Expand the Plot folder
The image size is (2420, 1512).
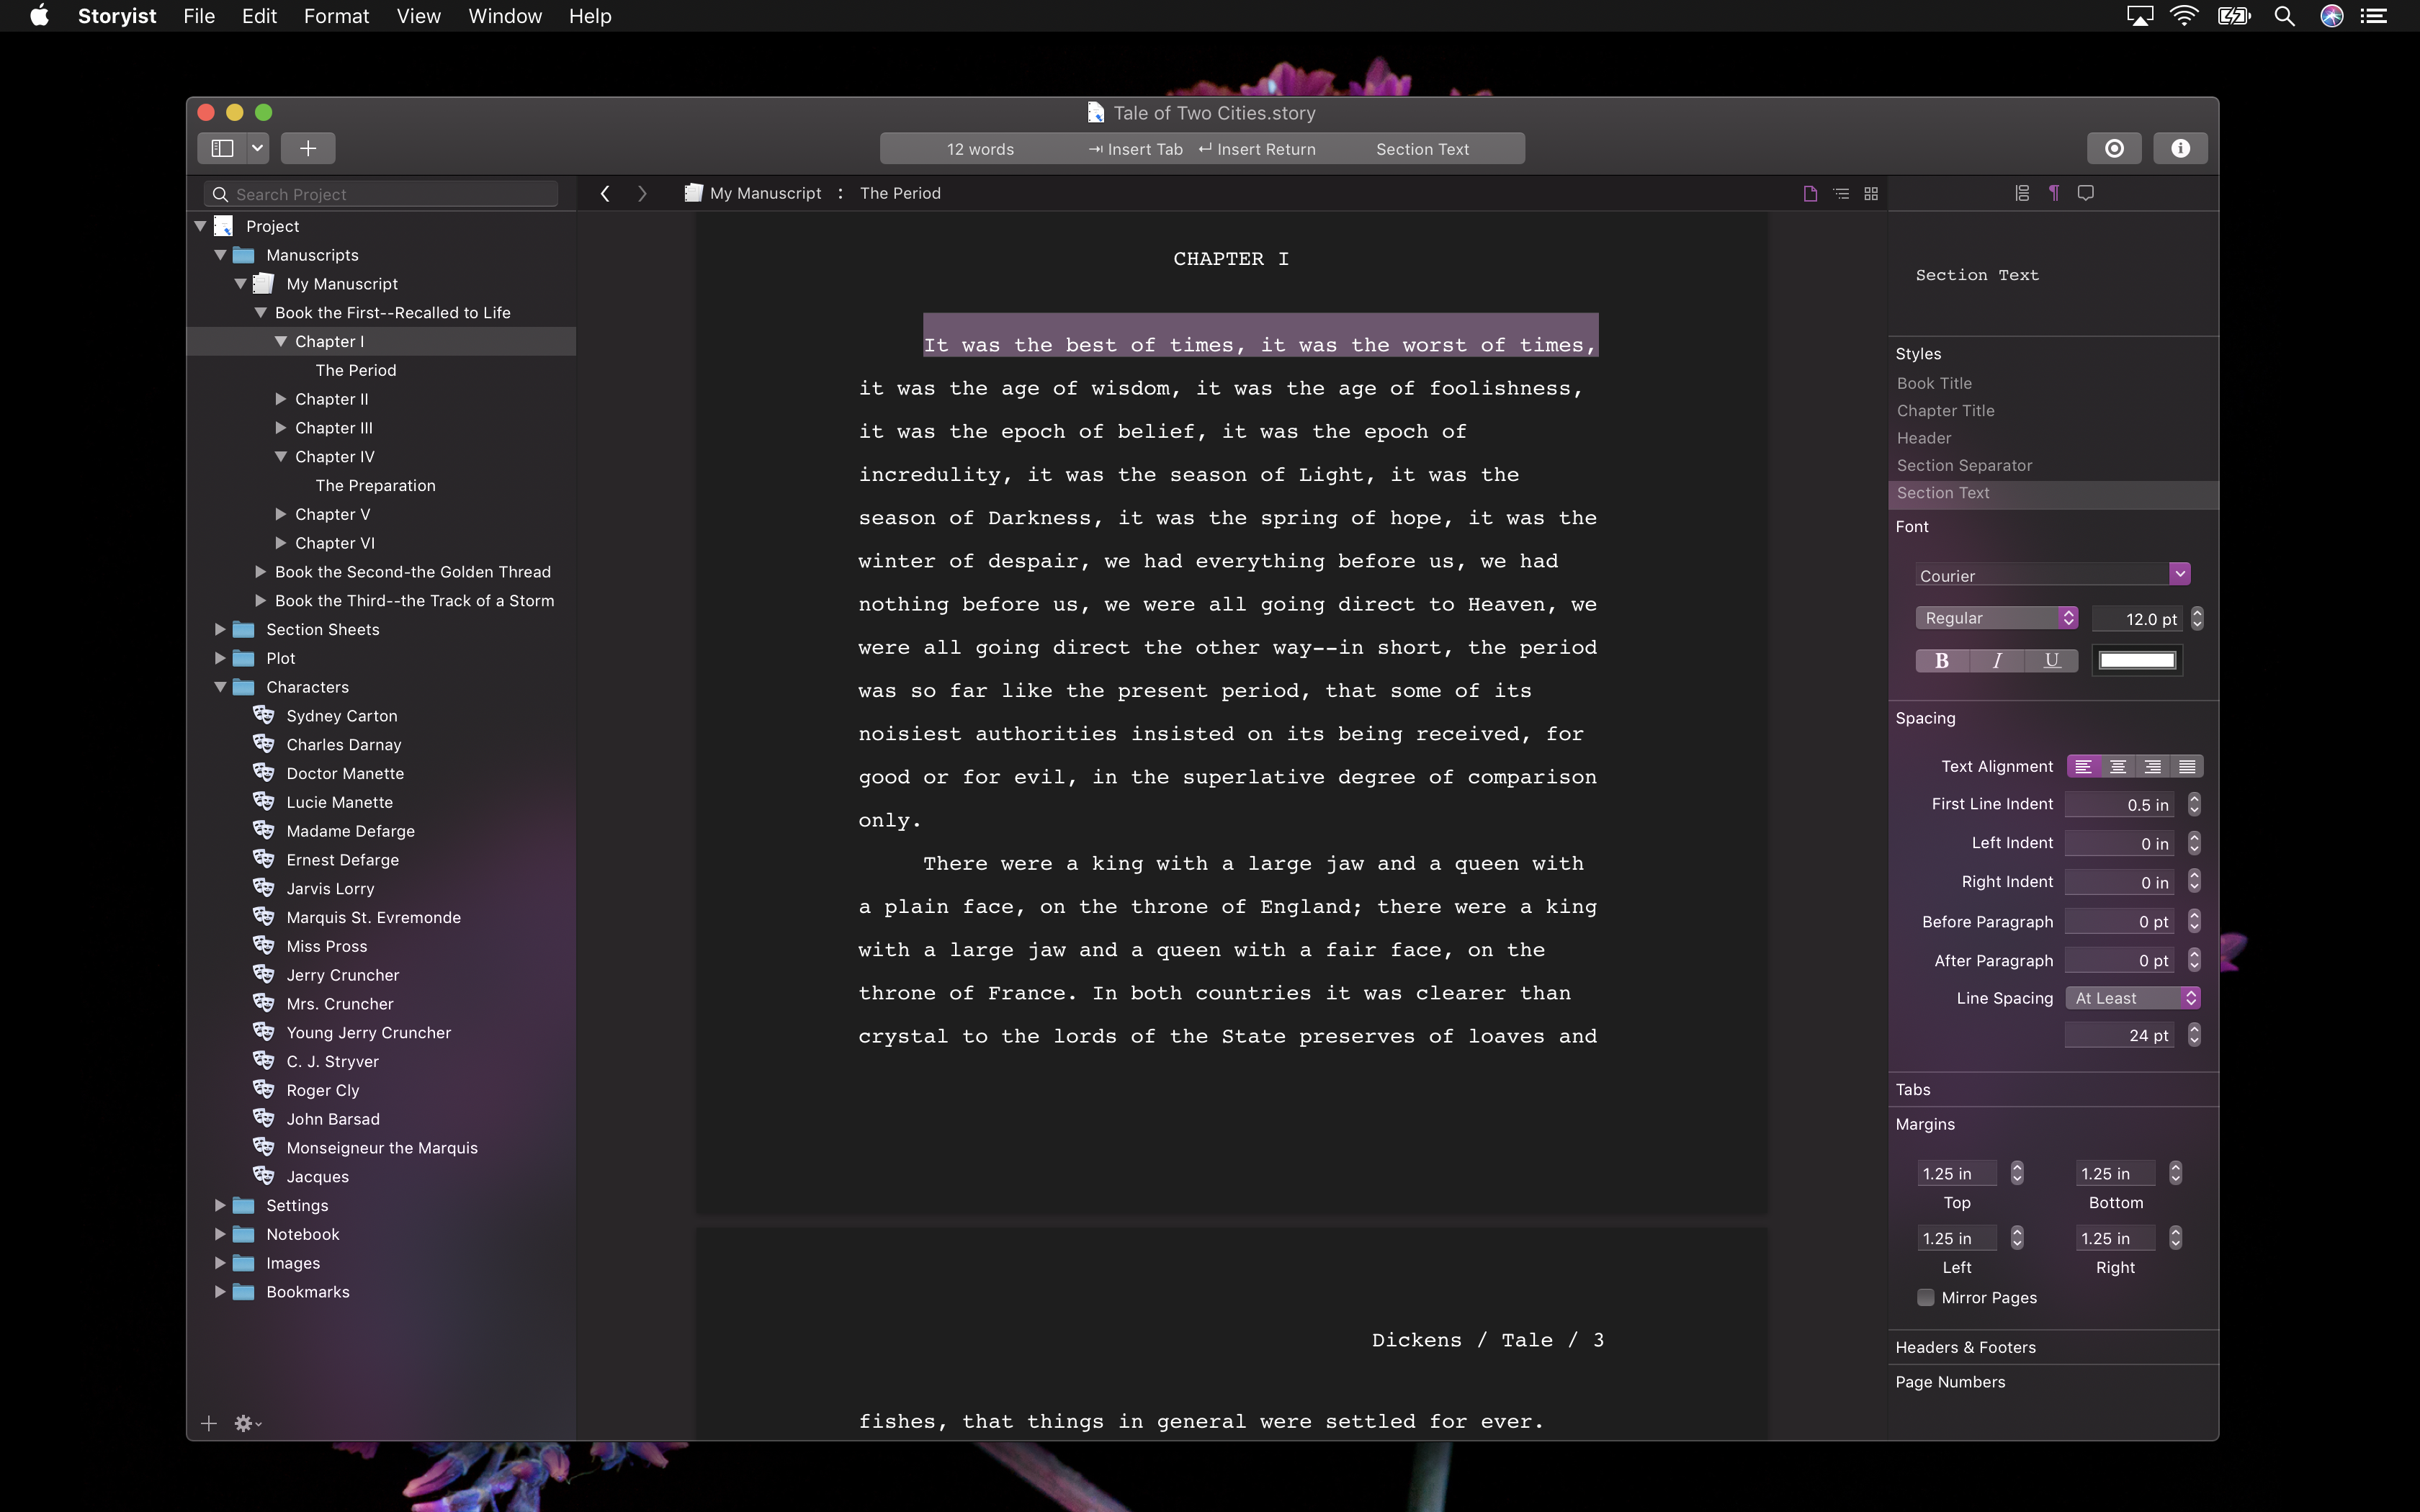[220, 658]
